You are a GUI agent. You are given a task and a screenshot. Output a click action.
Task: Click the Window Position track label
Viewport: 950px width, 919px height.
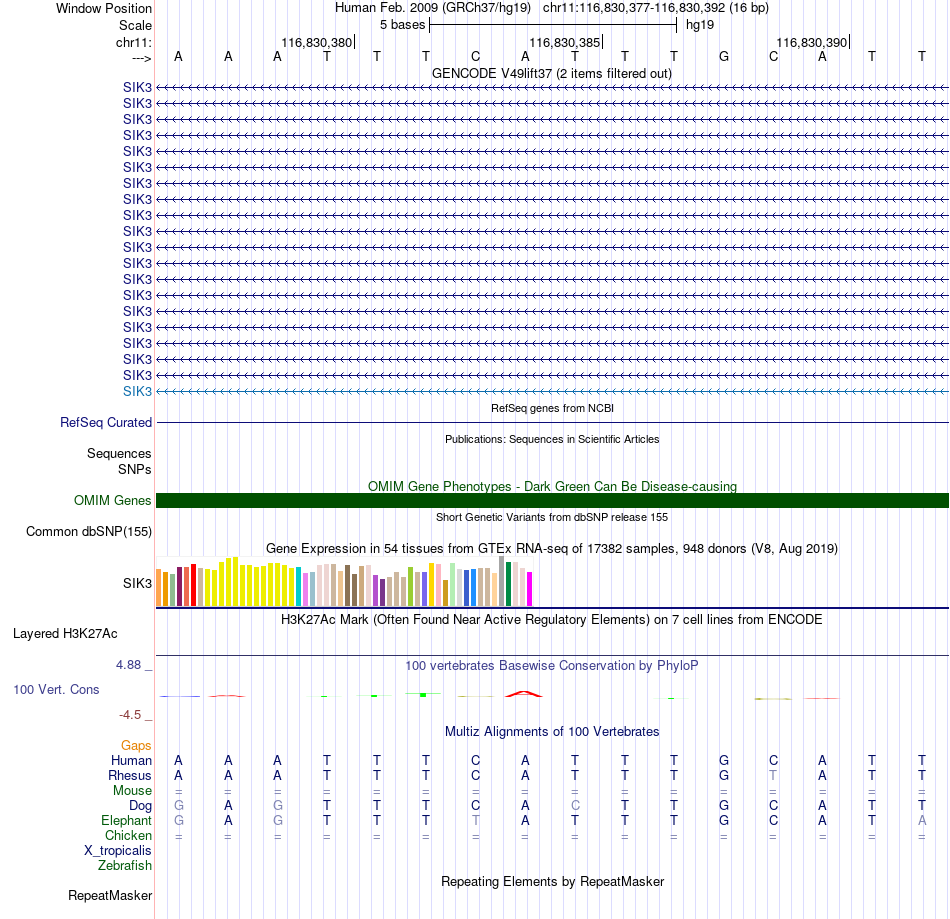(x=104, y=8)
